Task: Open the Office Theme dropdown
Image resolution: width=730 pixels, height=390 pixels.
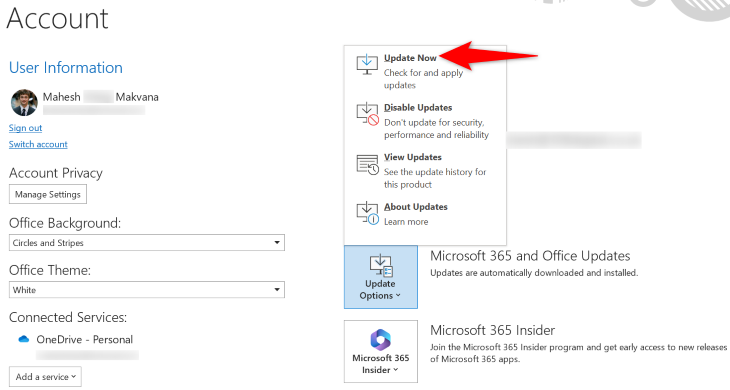Action: pos(147,289)
